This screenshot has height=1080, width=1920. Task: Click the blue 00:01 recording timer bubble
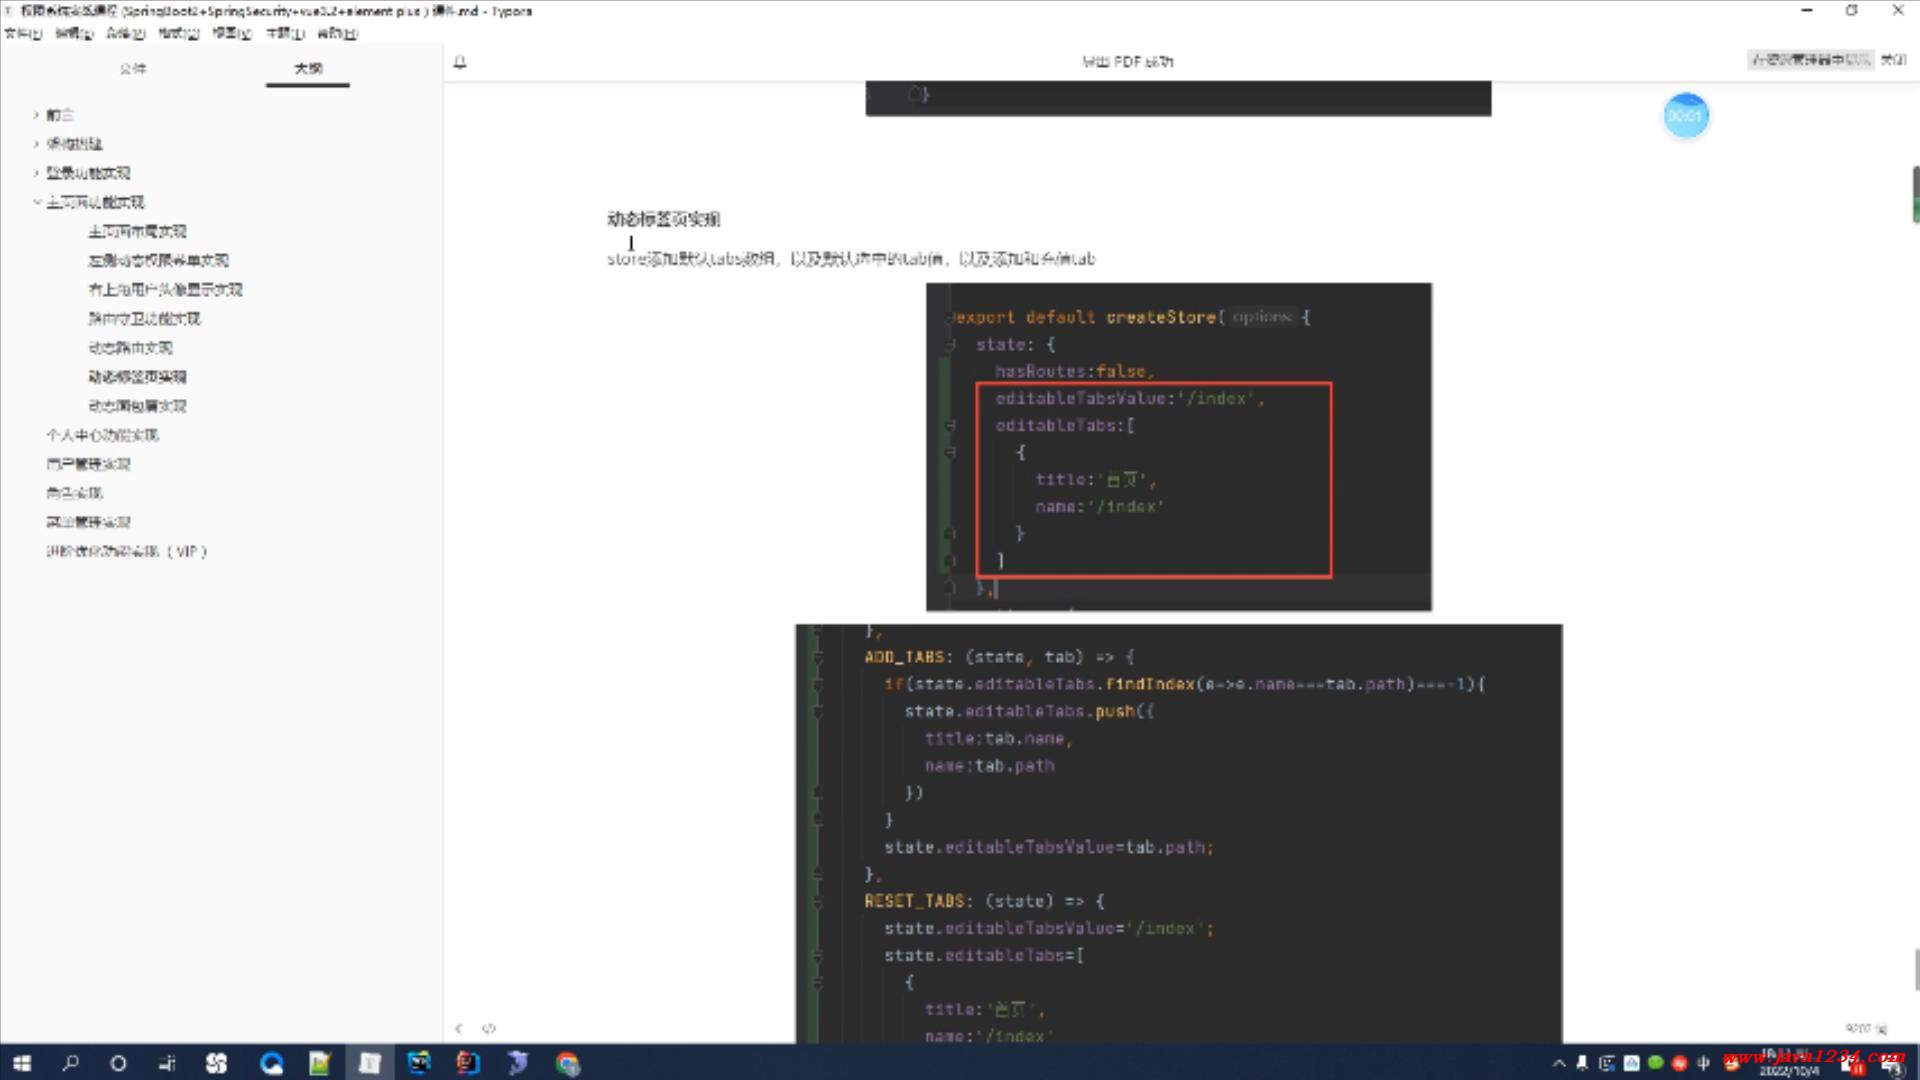pos(1686,116)
